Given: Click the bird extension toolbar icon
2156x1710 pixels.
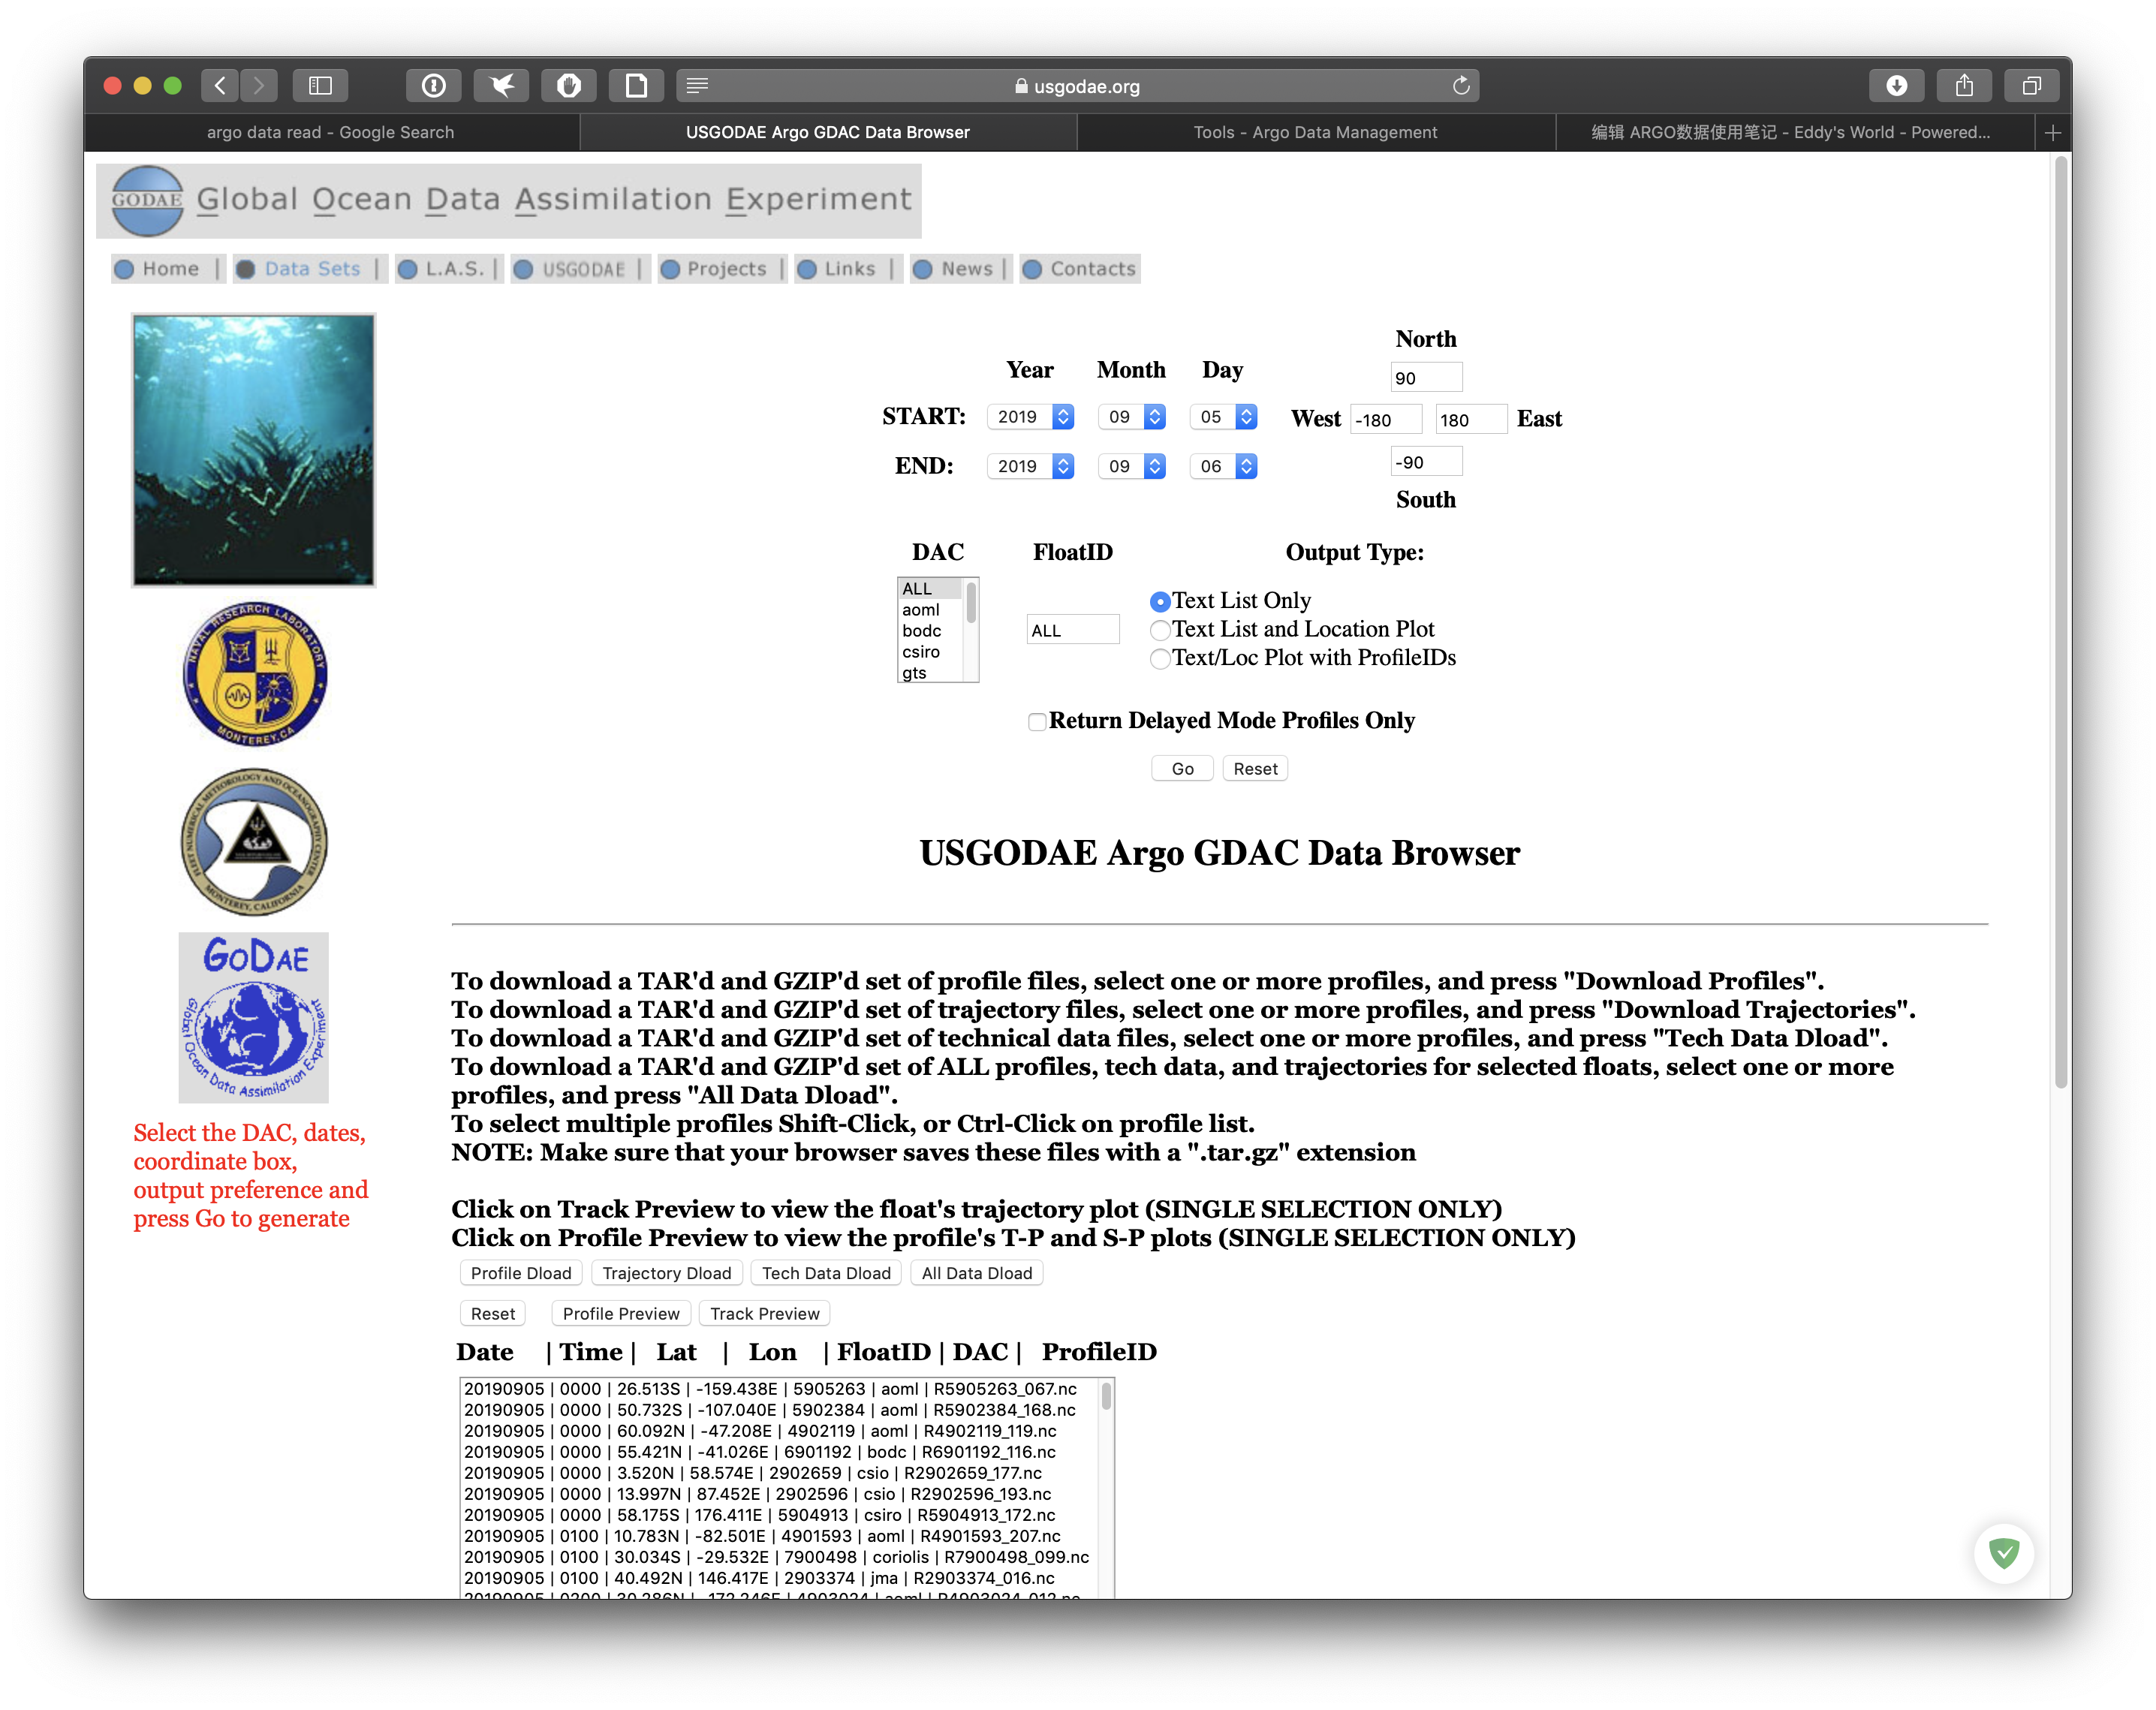Looking at the screenshot, I should [501, 86].
